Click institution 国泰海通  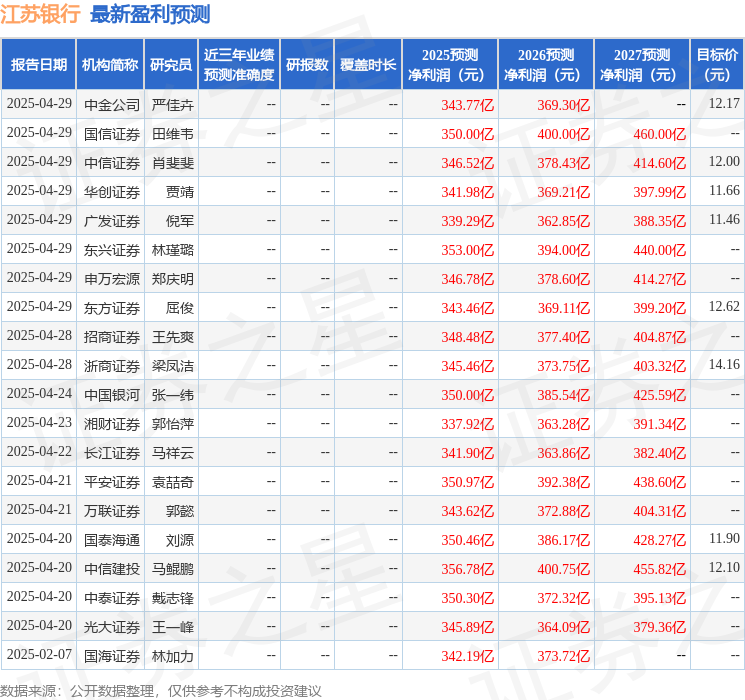(112, 540)
